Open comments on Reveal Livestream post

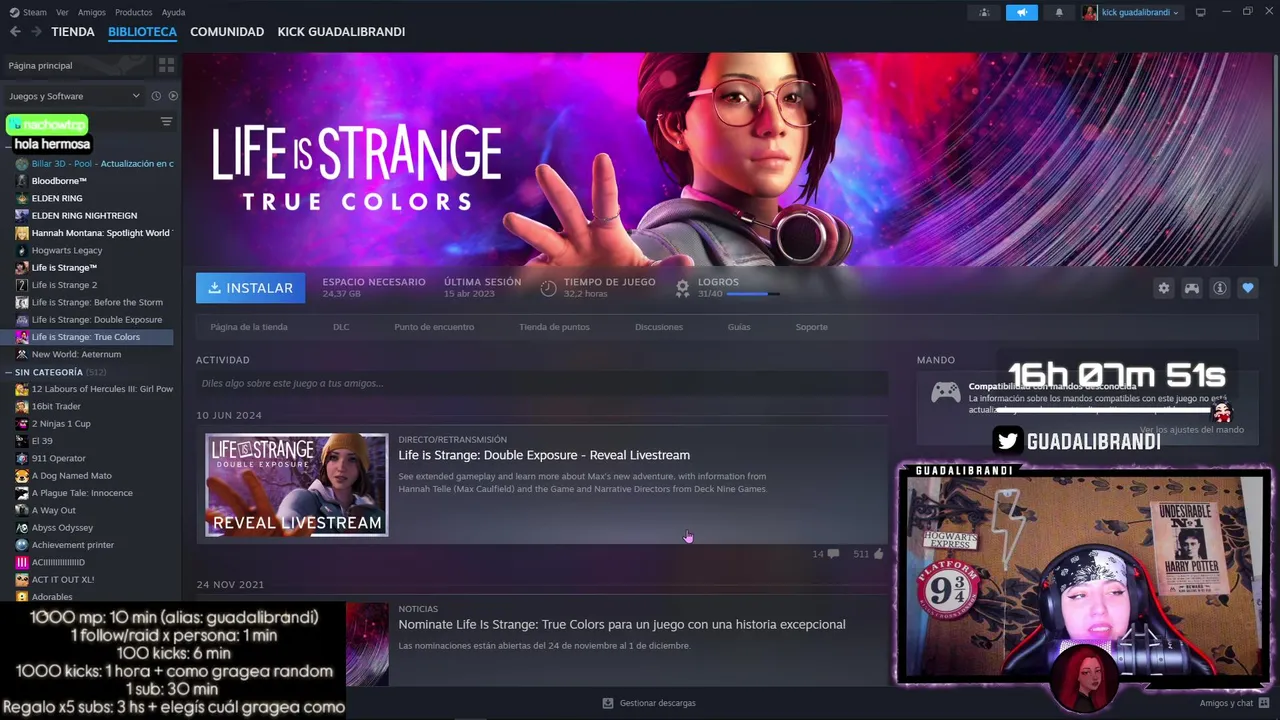click(833, 553)
